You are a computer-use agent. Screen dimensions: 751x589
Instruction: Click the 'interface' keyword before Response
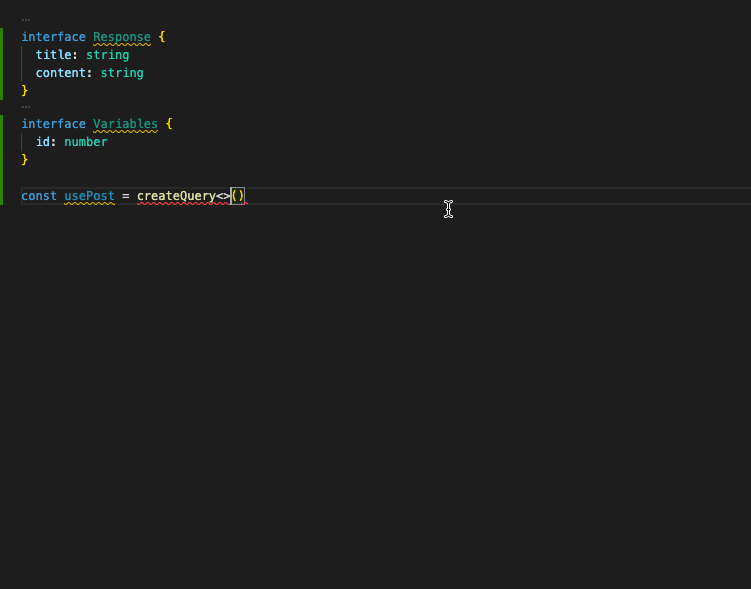click(54, 37)
